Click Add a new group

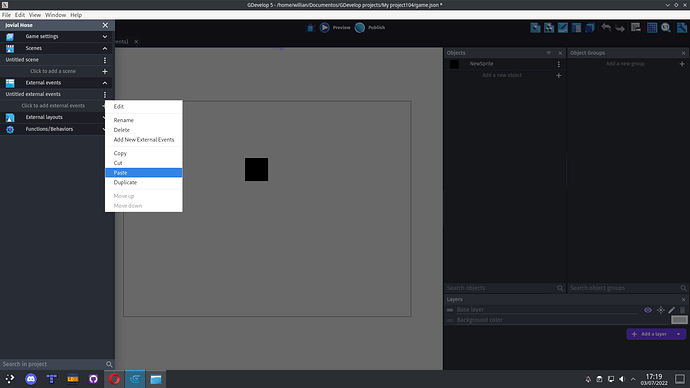coord(625,64)
